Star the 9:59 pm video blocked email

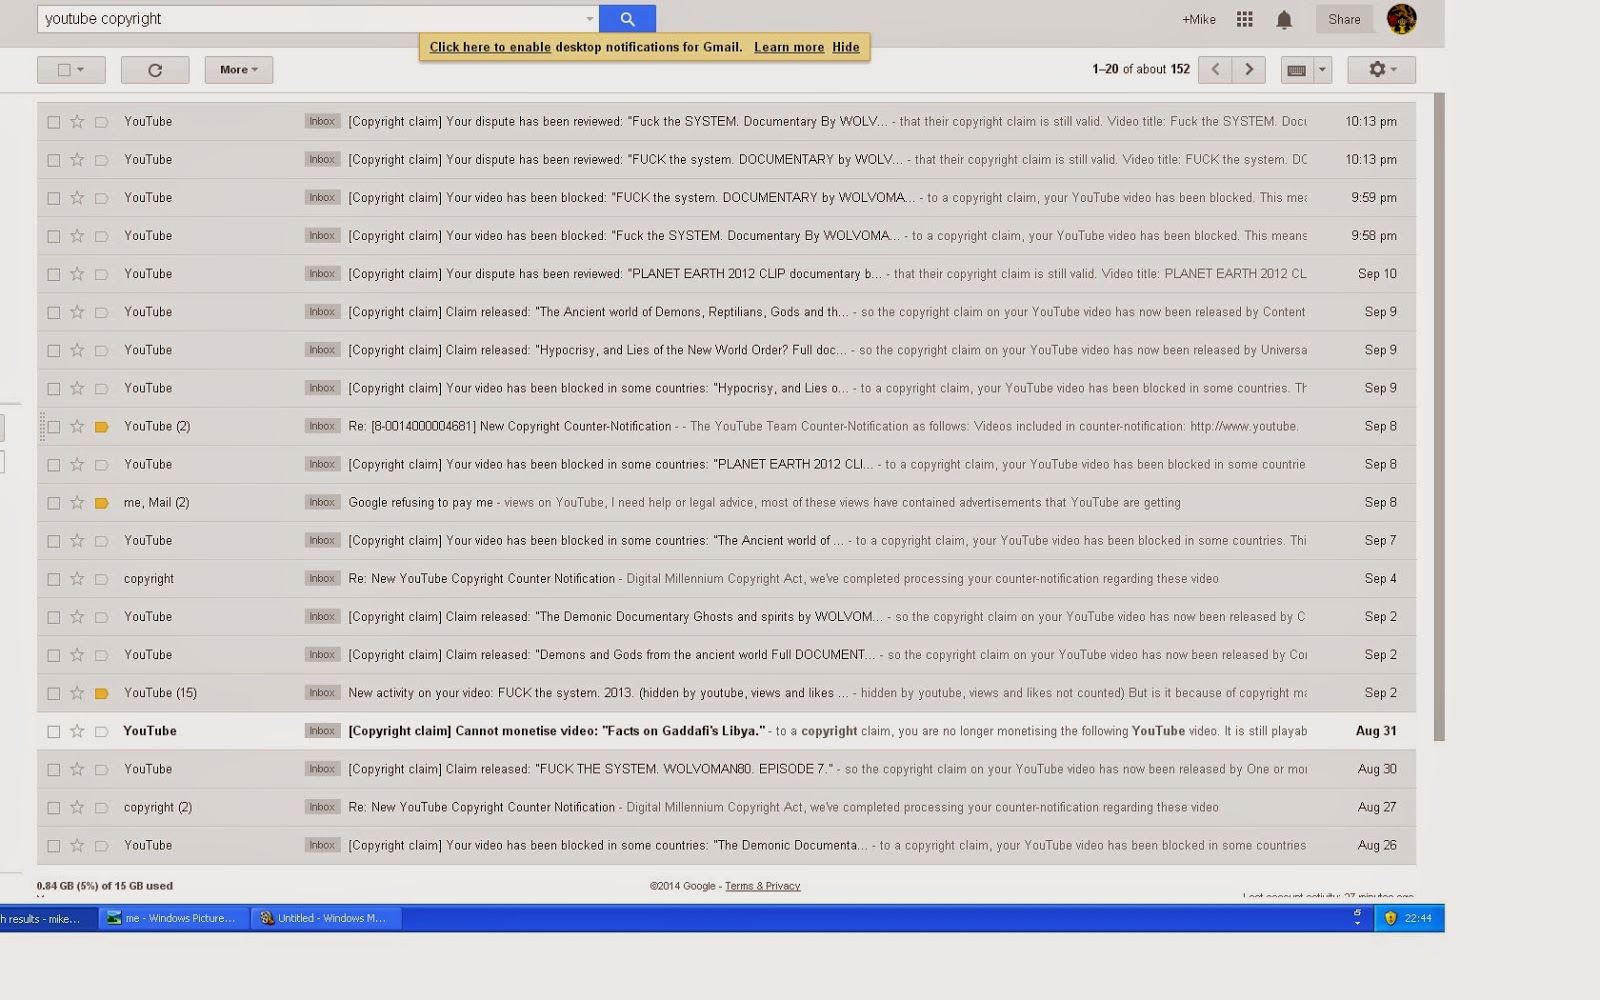pos(77,198)
